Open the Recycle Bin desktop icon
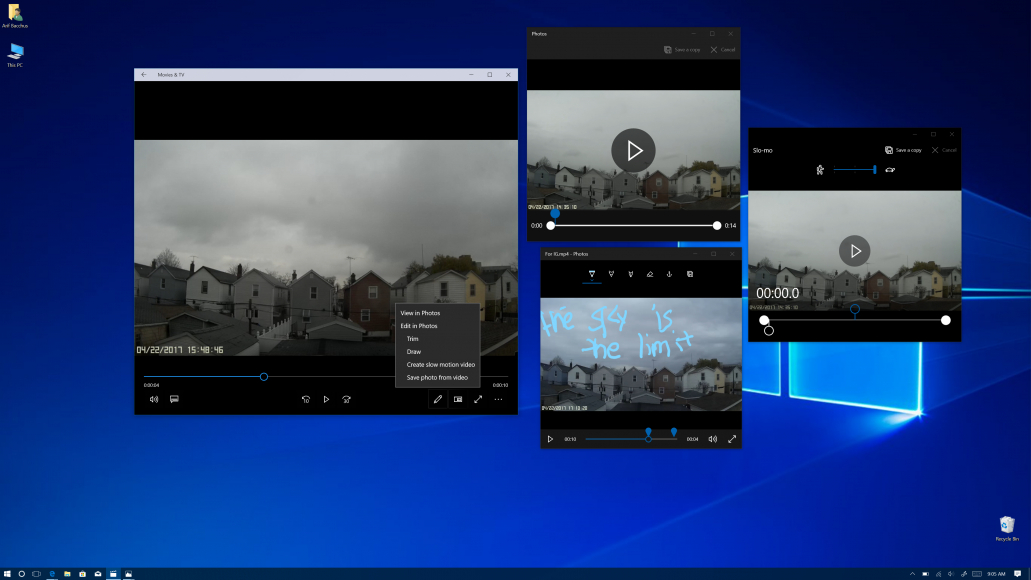 [1007, 529]
